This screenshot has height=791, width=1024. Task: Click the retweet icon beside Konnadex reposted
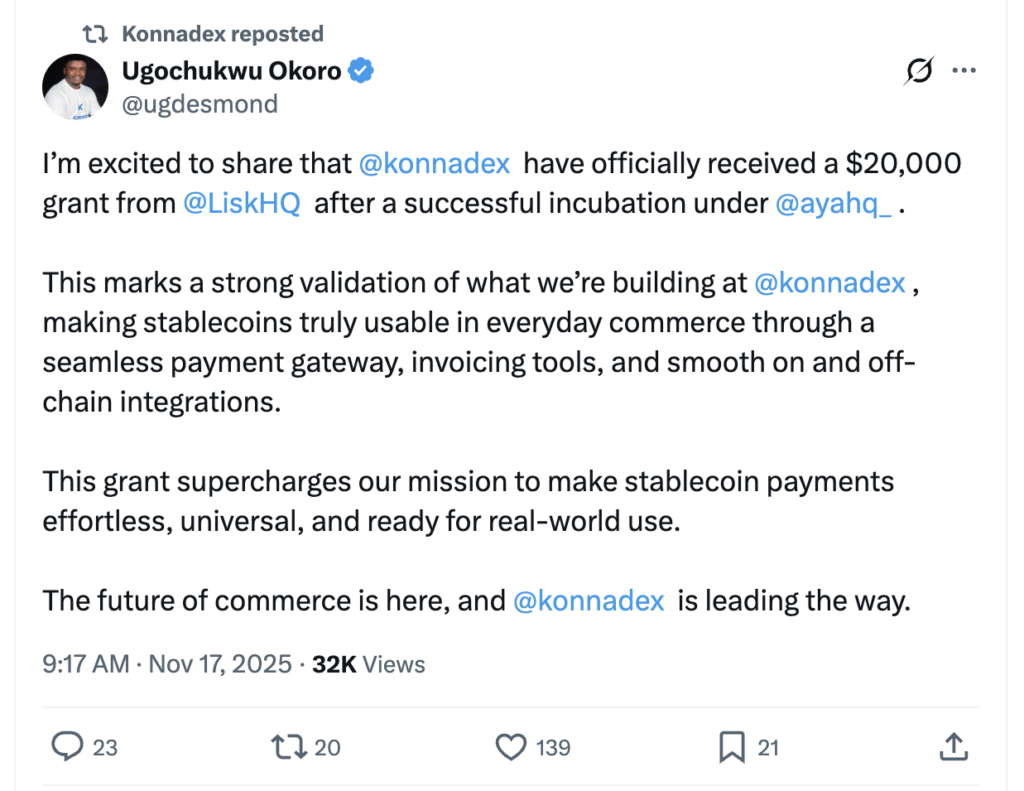point(95,34)
